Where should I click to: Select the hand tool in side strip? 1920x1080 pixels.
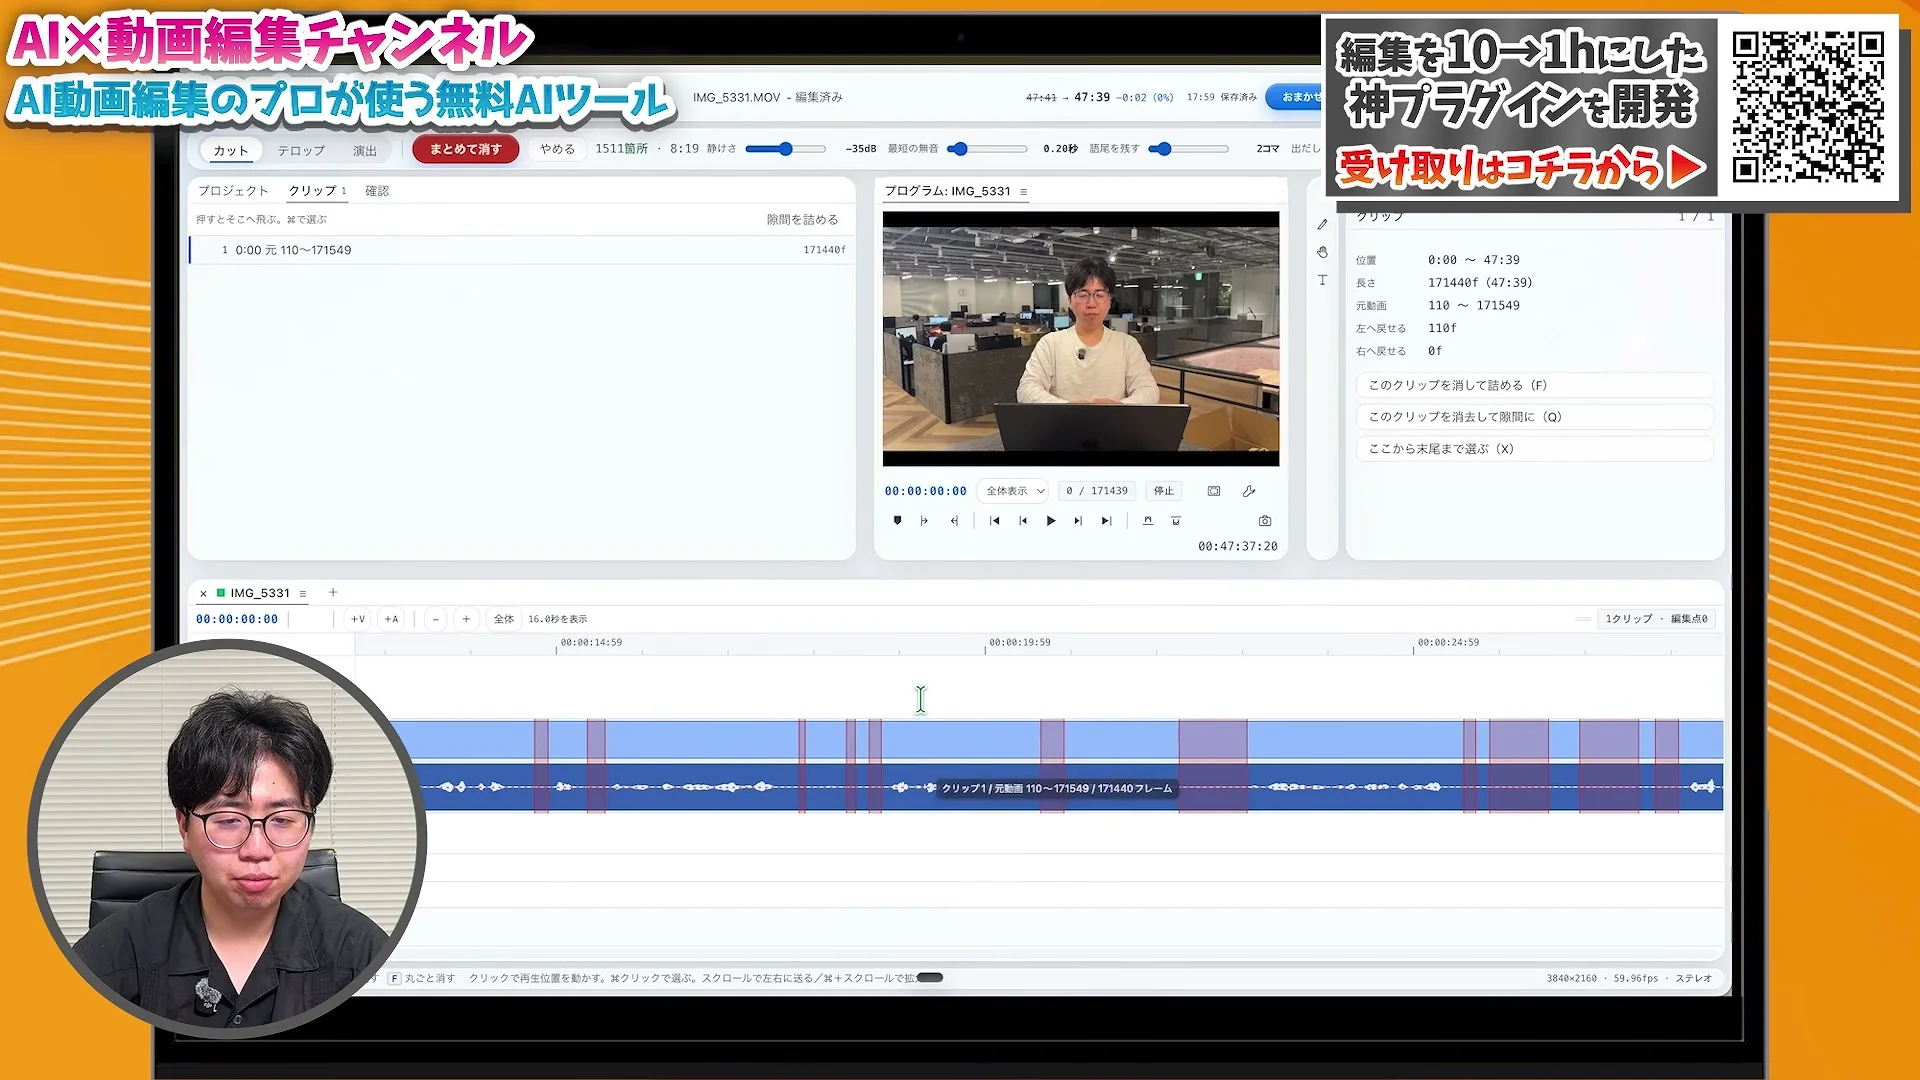coord(1322,252)
